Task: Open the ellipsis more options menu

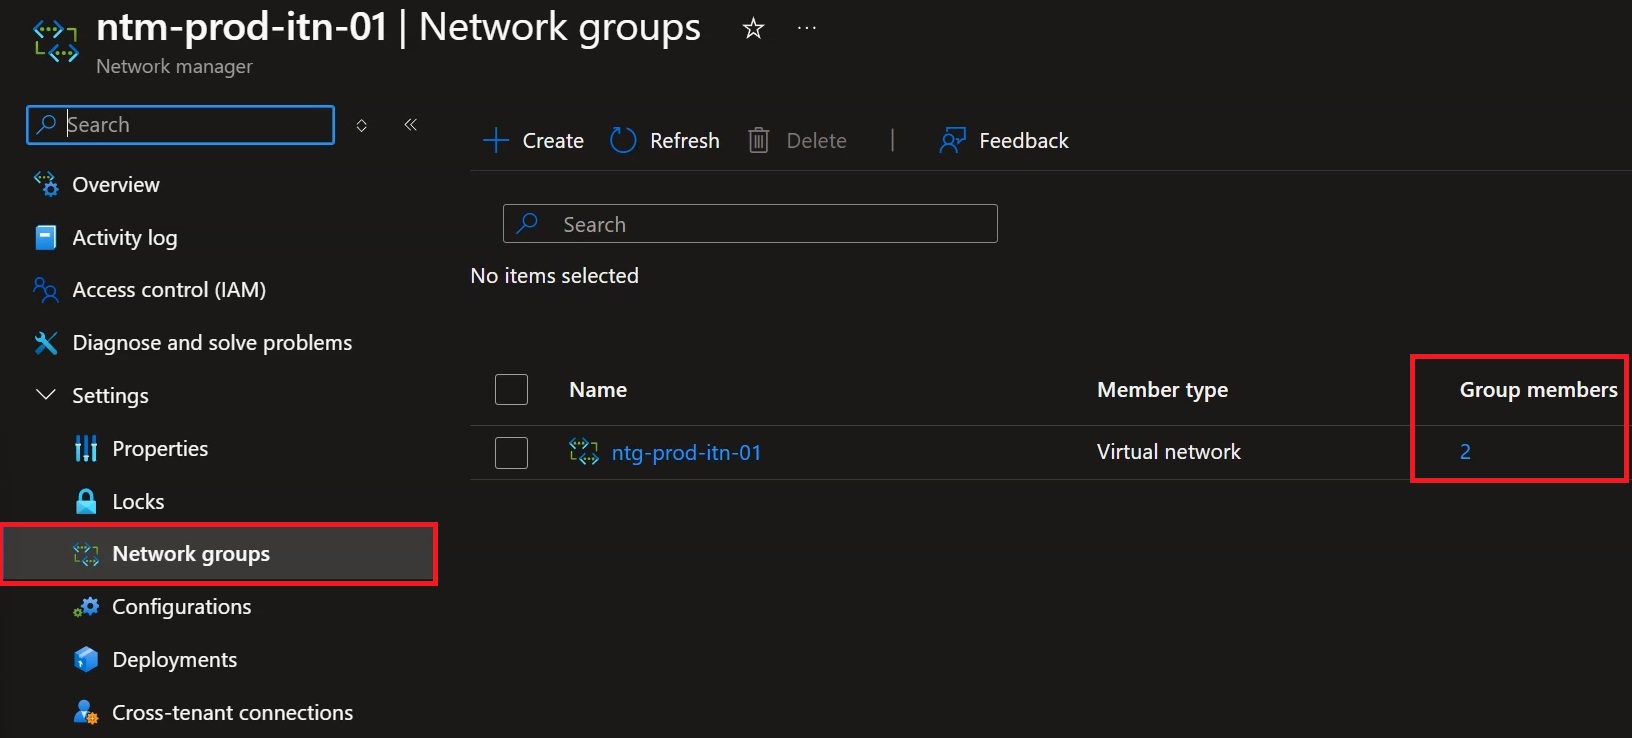Action: [x=807, y=28]
